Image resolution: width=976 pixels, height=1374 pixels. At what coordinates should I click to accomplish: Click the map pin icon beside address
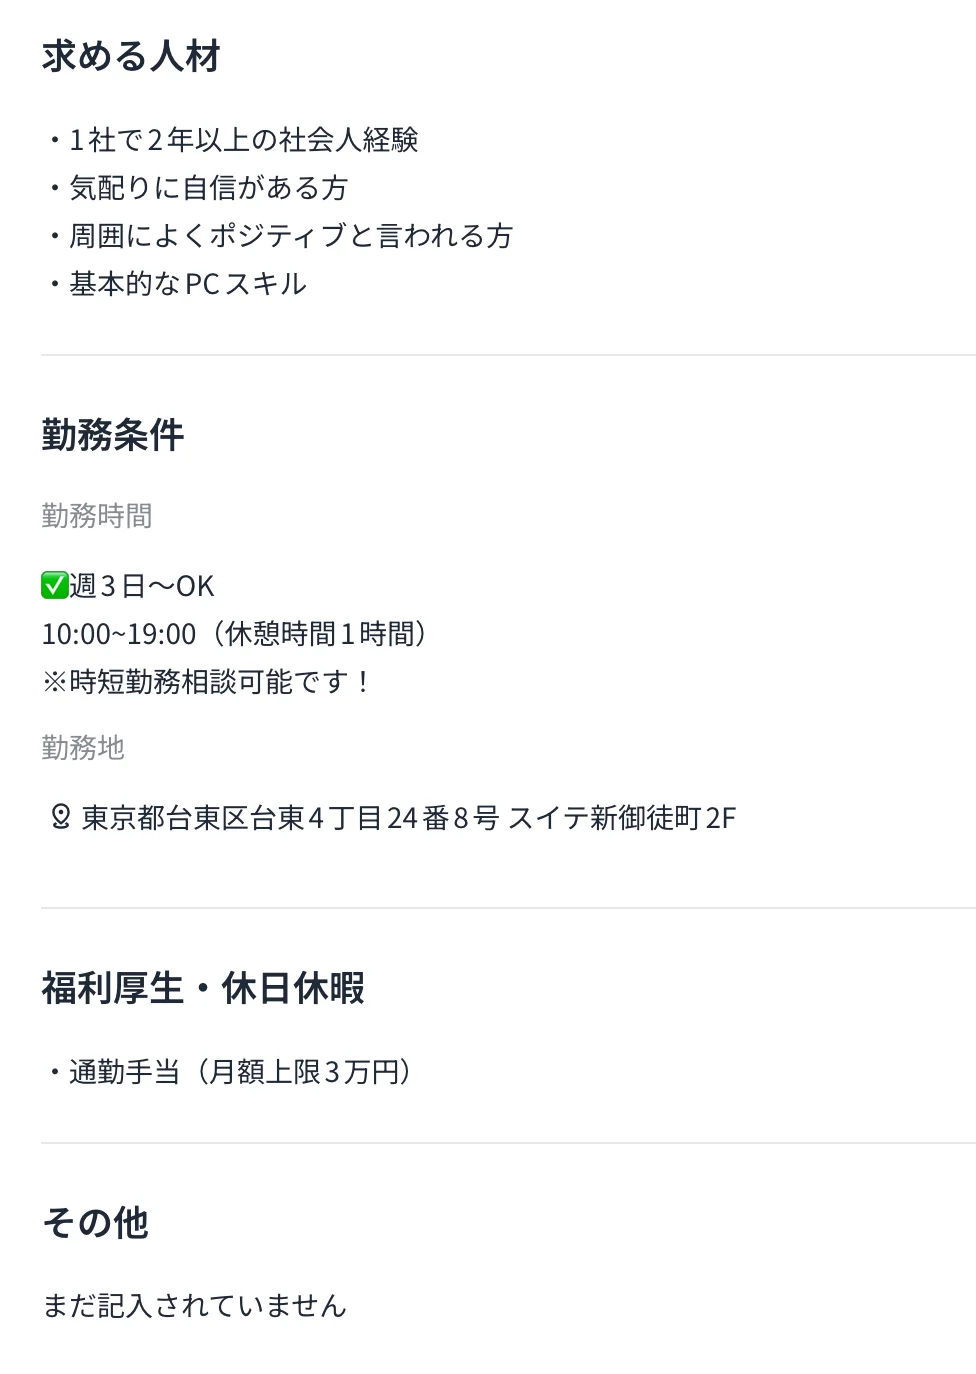60,817
